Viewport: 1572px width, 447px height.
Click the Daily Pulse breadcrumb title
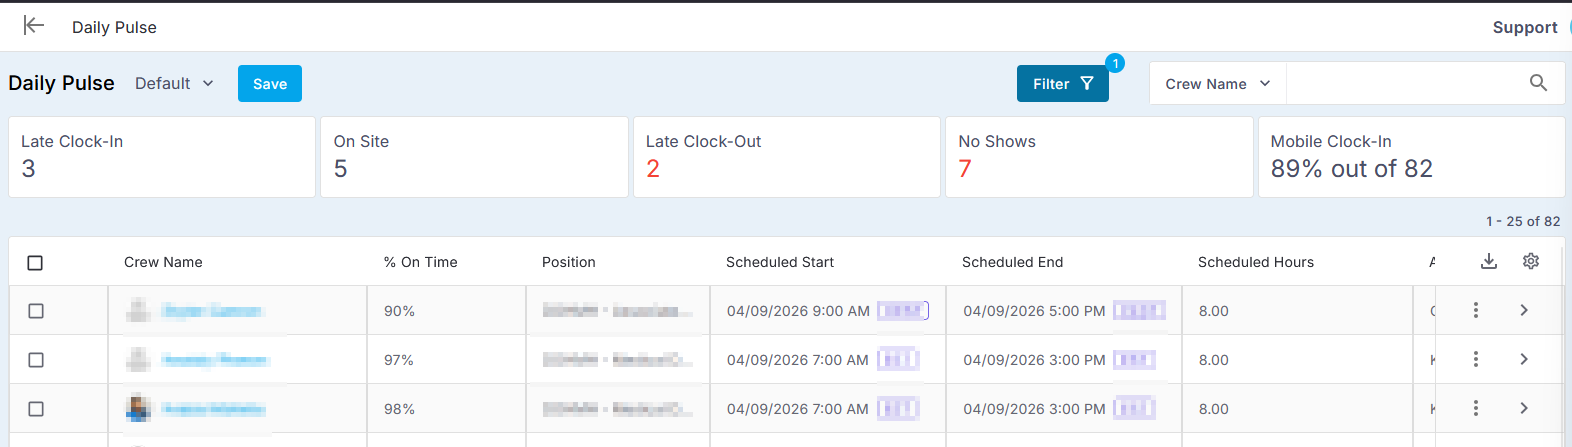point(114,27)
